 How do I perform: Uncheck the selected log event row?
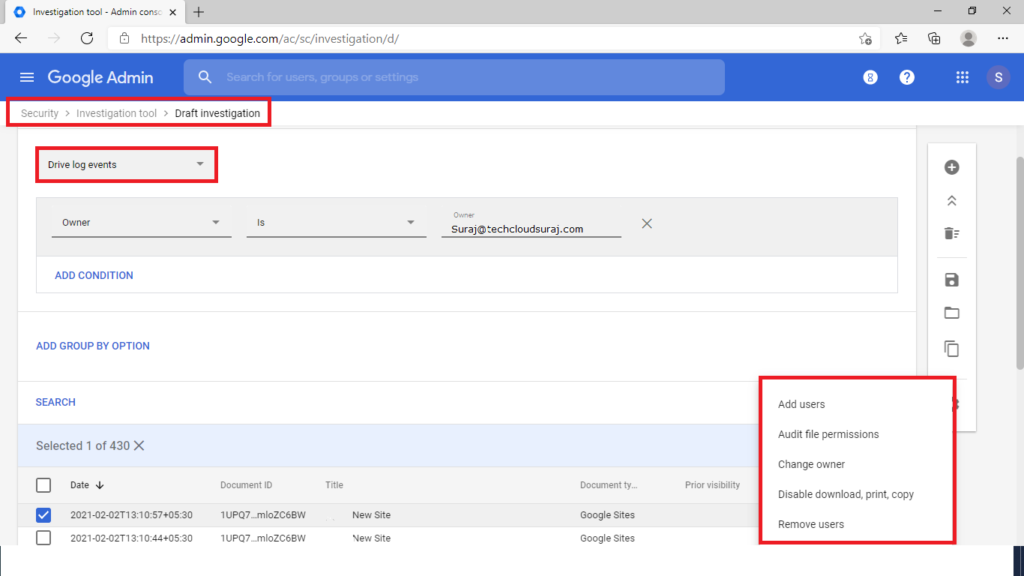(43, 515)
